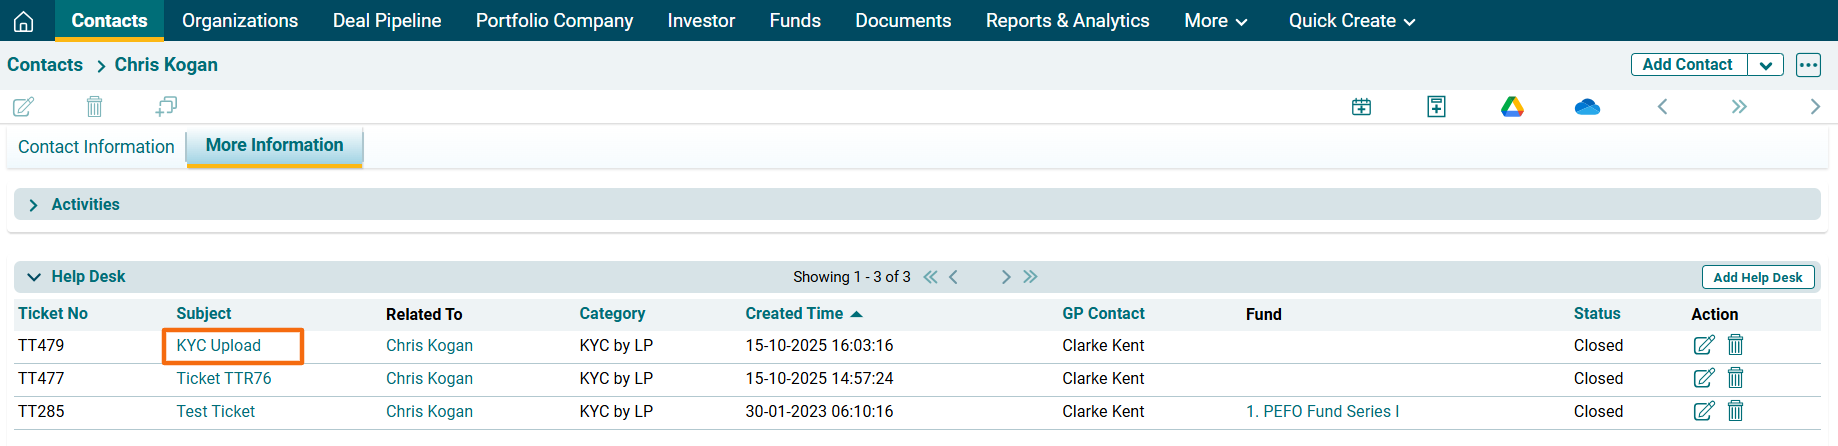Open the More menu in navigation
Screen dimensions: 1838x446
[x=1215, y=21]
